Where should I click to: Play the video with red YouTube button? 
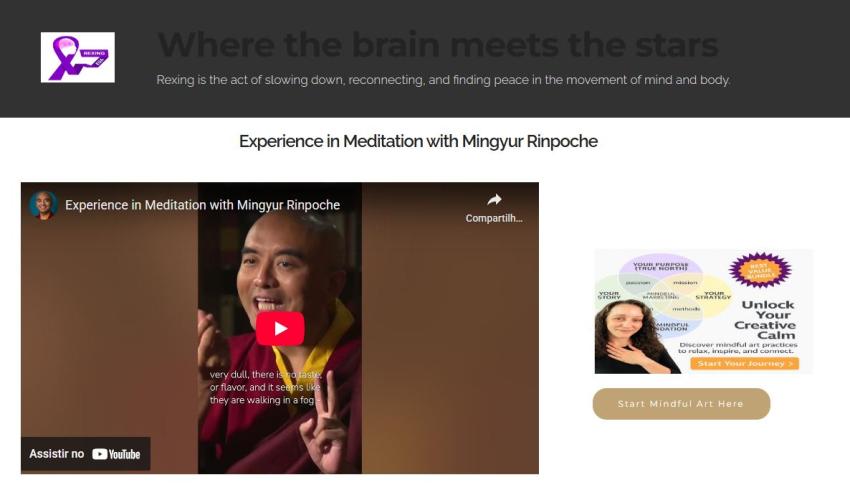click(280, 328)
